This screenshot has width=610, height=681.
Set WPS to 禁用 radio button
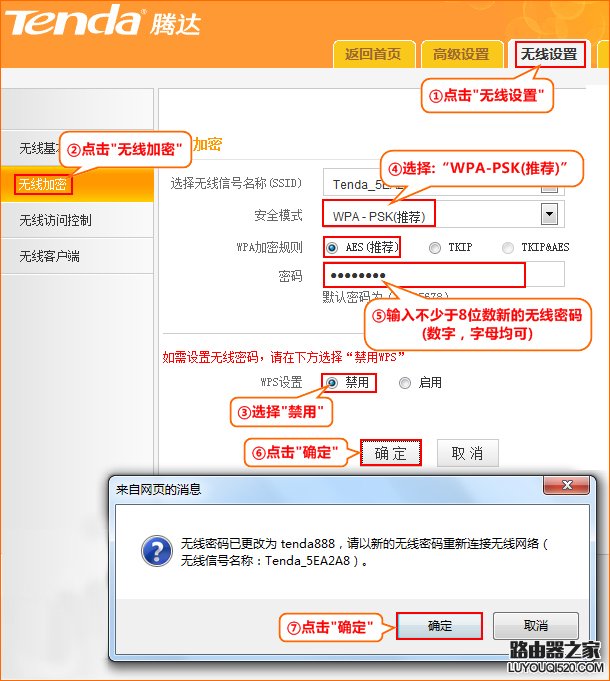tap(331, 382)
